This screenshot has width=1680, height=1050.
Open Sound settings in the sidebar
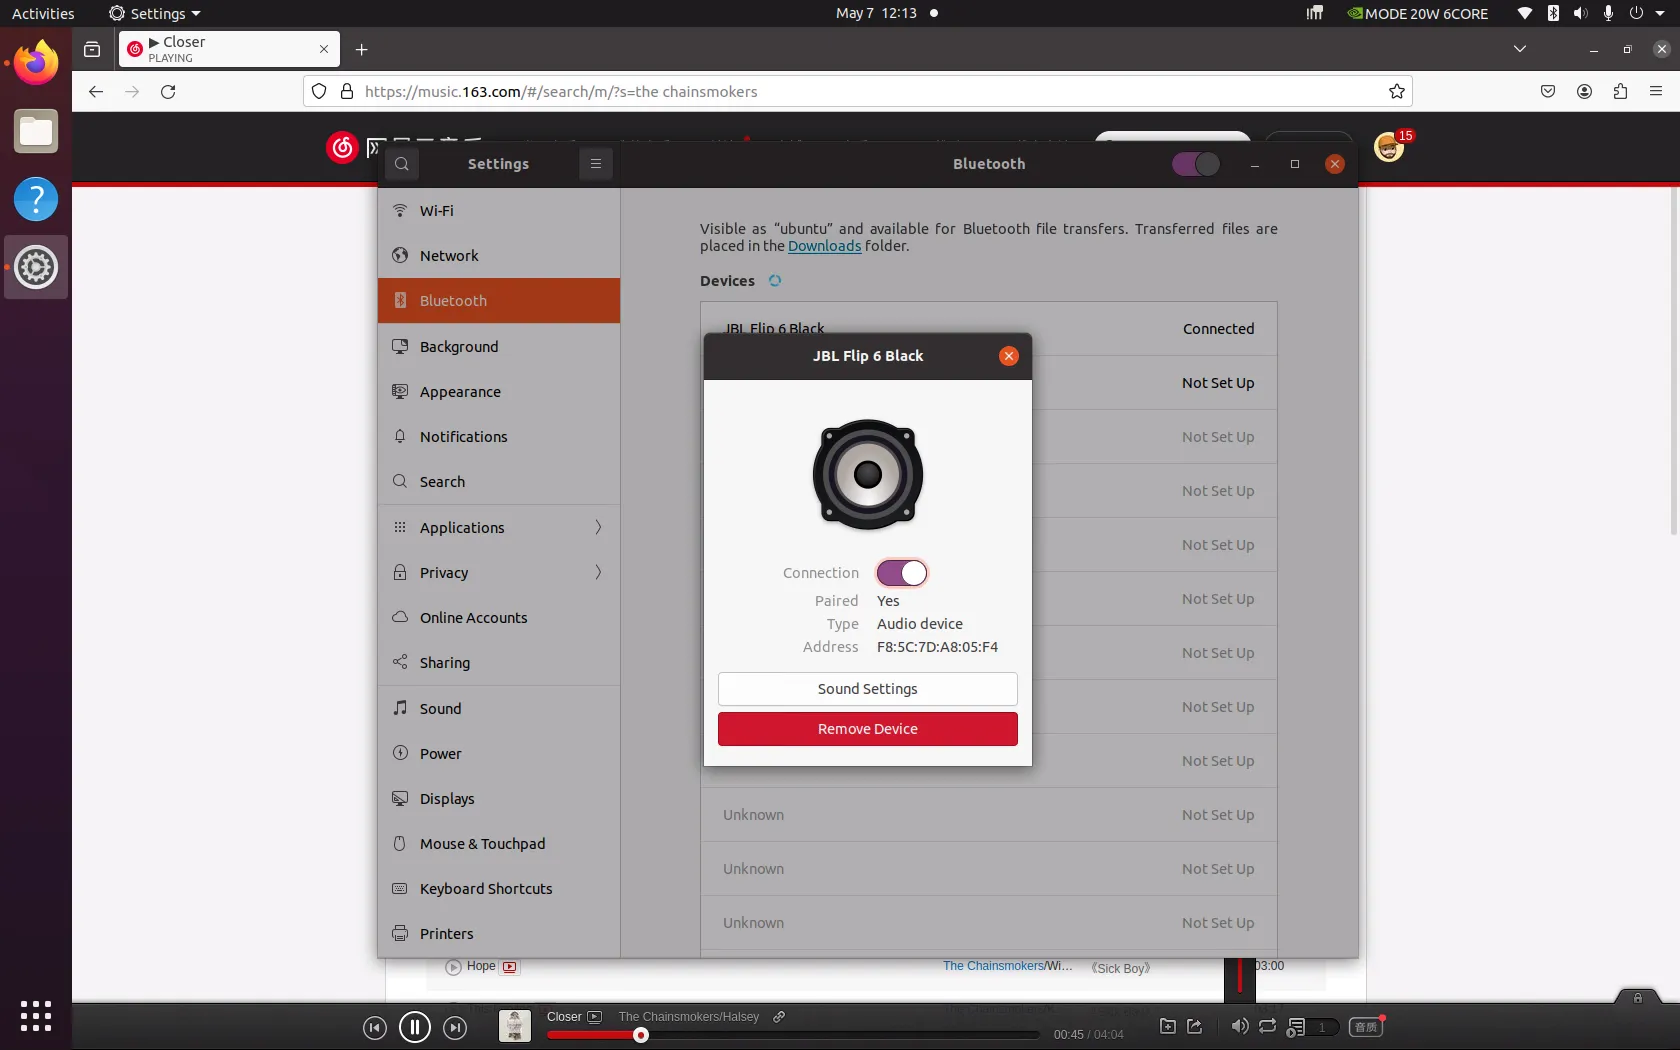(499, 709)
